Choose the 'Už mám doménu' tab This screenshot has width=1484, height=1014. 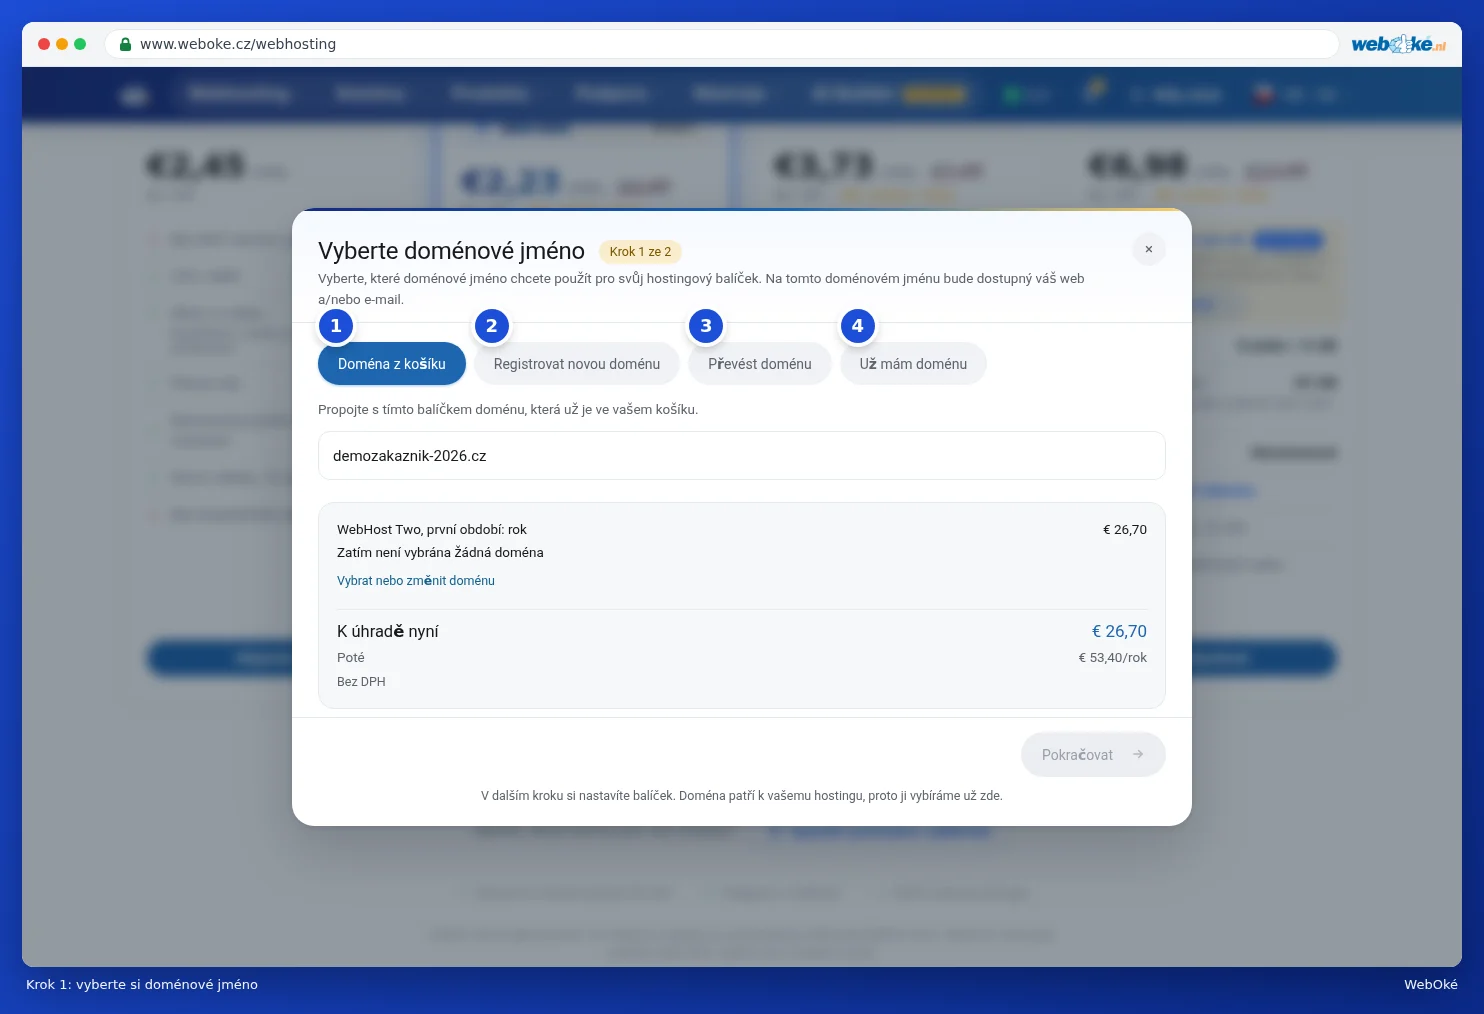click(x=913, y=364)
